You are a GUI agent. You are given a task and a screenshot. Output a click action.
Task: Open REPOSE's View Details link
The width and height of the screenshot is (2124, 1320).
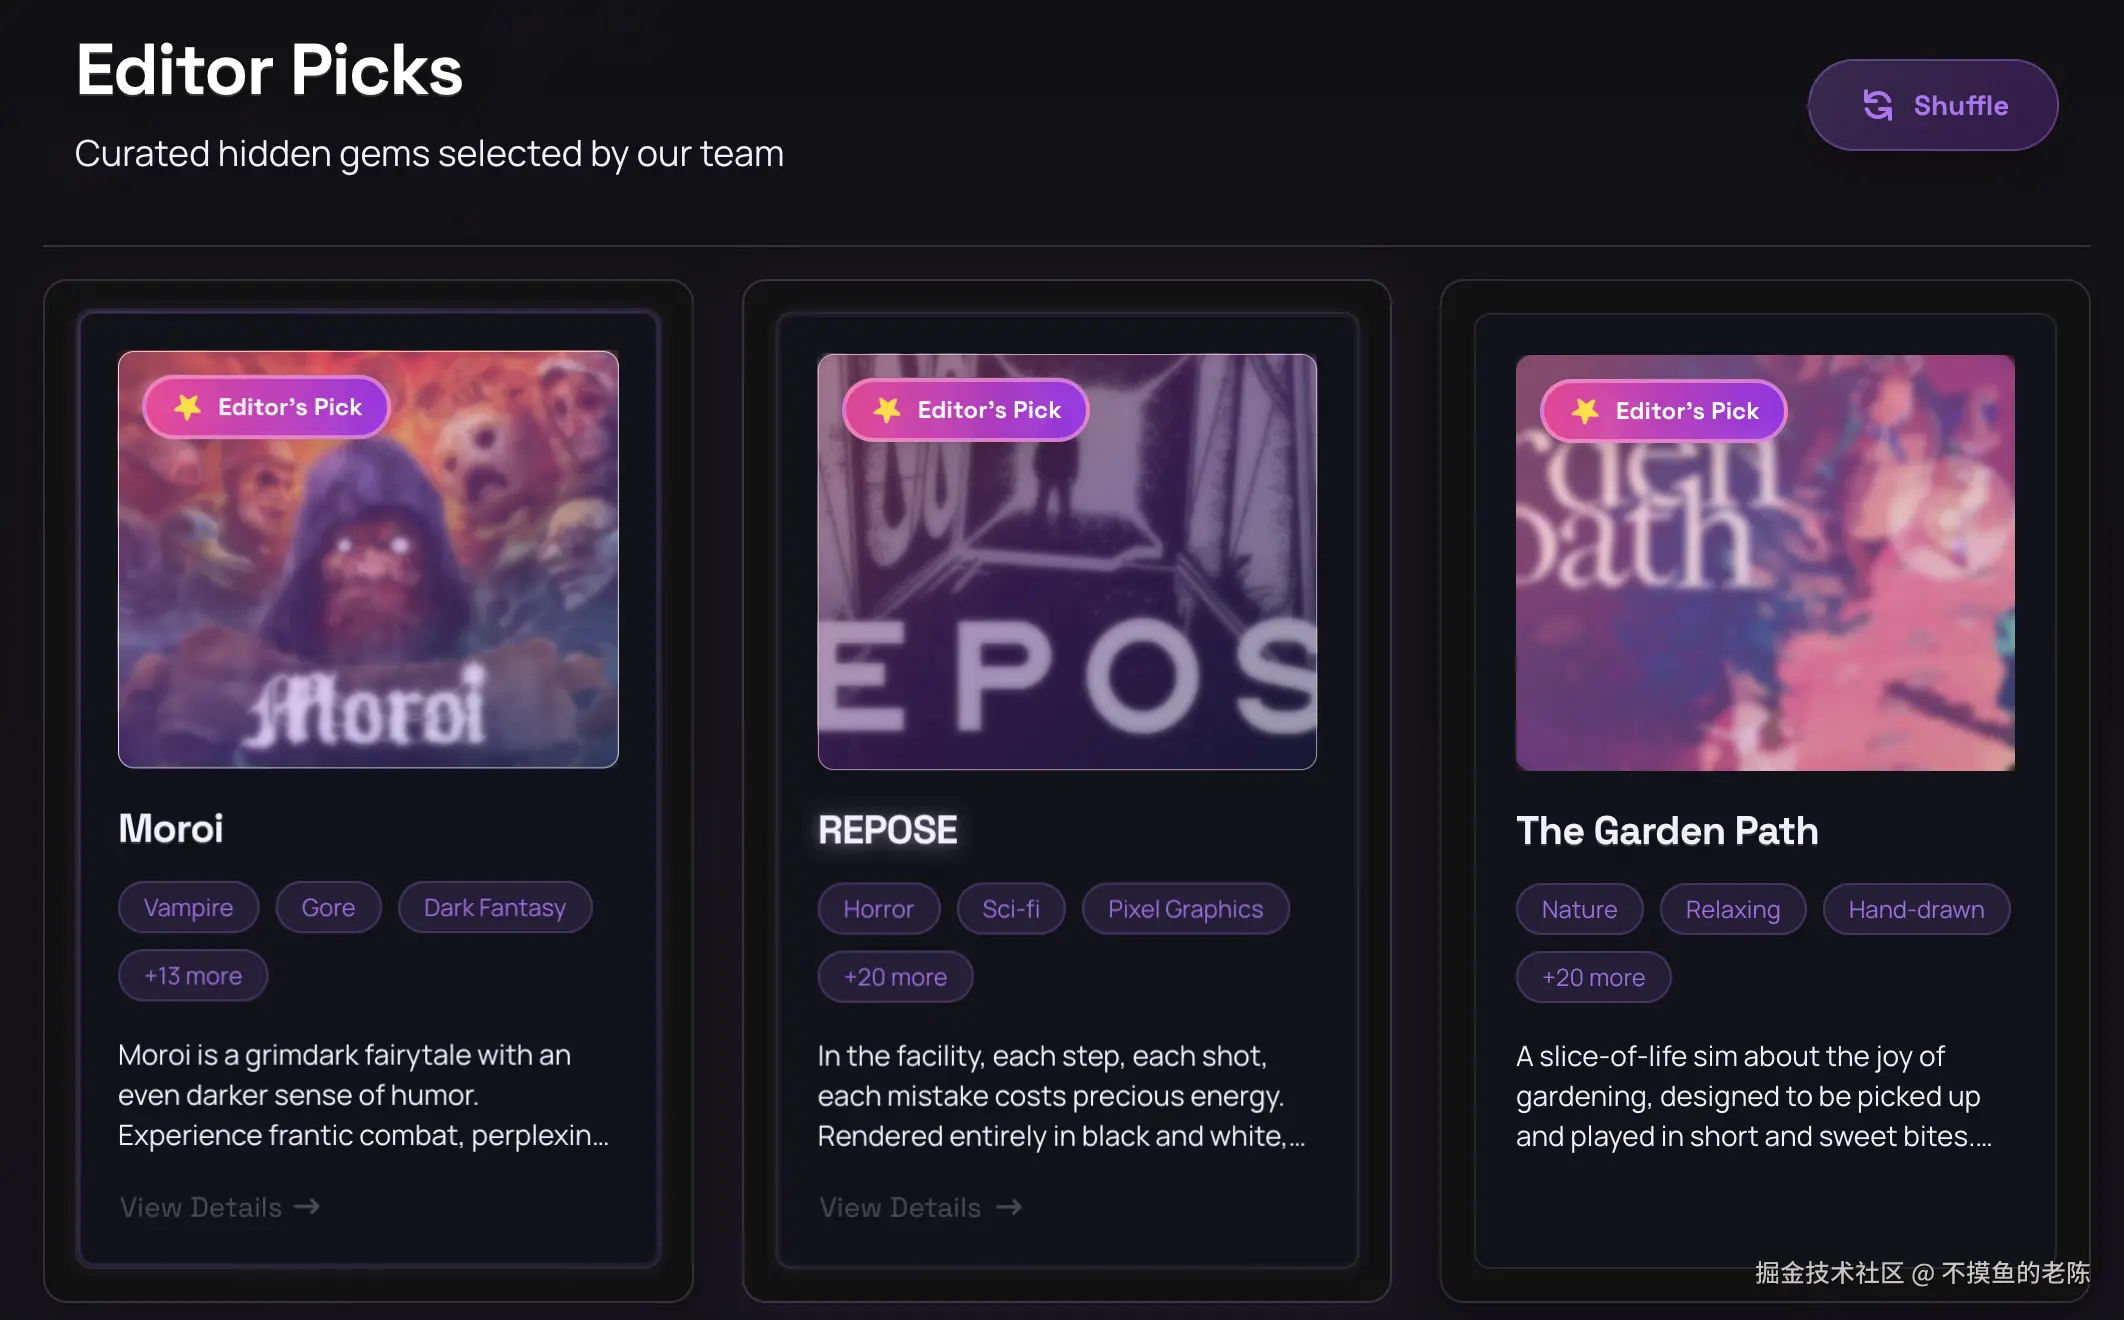coord(900,1207)
